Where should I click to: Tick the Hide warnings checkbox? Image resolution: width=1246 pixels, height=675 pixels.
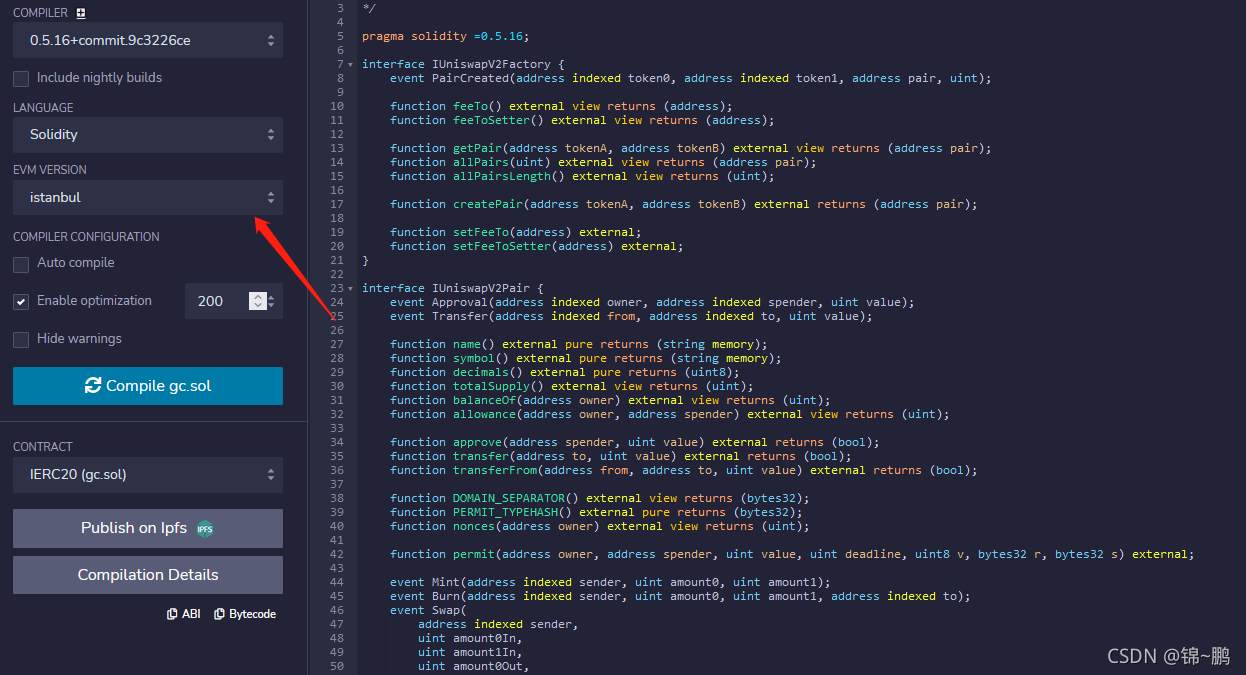pyautogui.click(x=21, y=340)
